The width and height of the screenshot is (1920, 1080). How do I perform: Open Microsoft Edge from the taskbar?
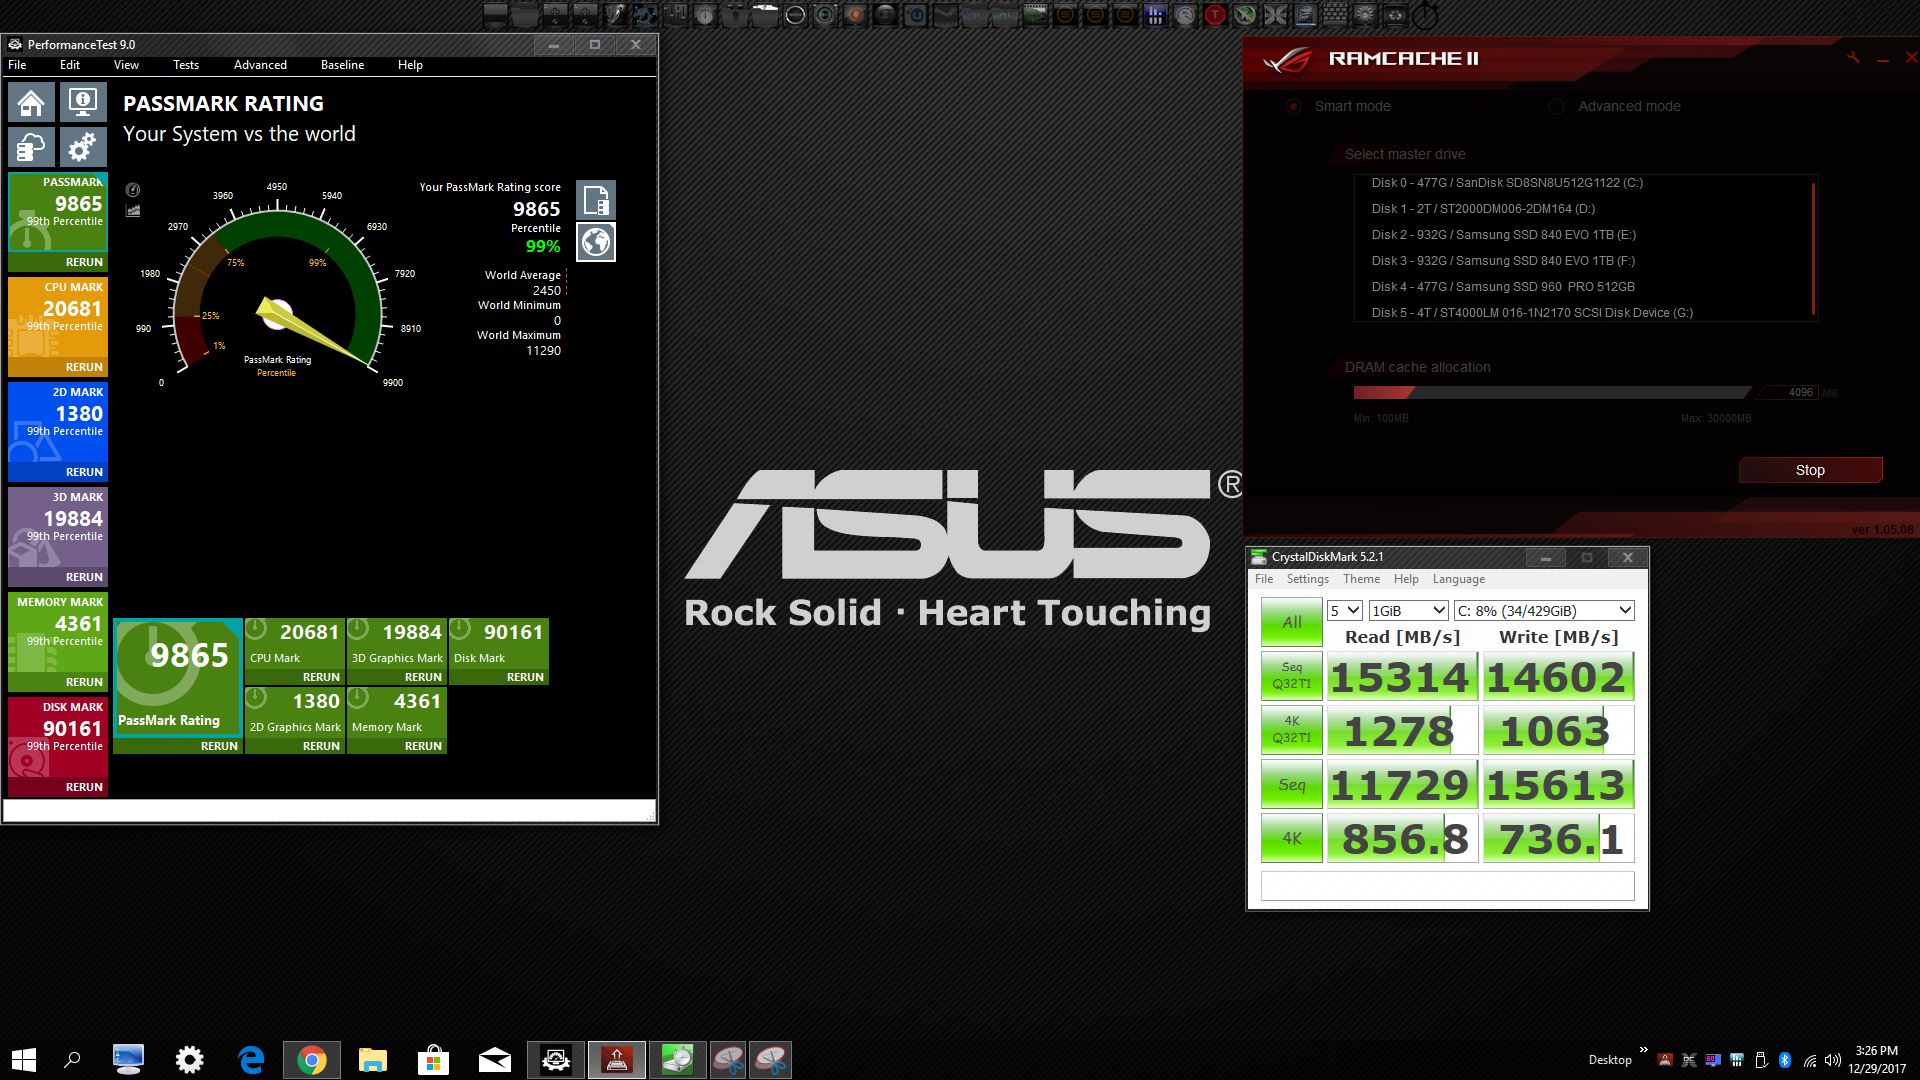click(x=250, y=1060)
